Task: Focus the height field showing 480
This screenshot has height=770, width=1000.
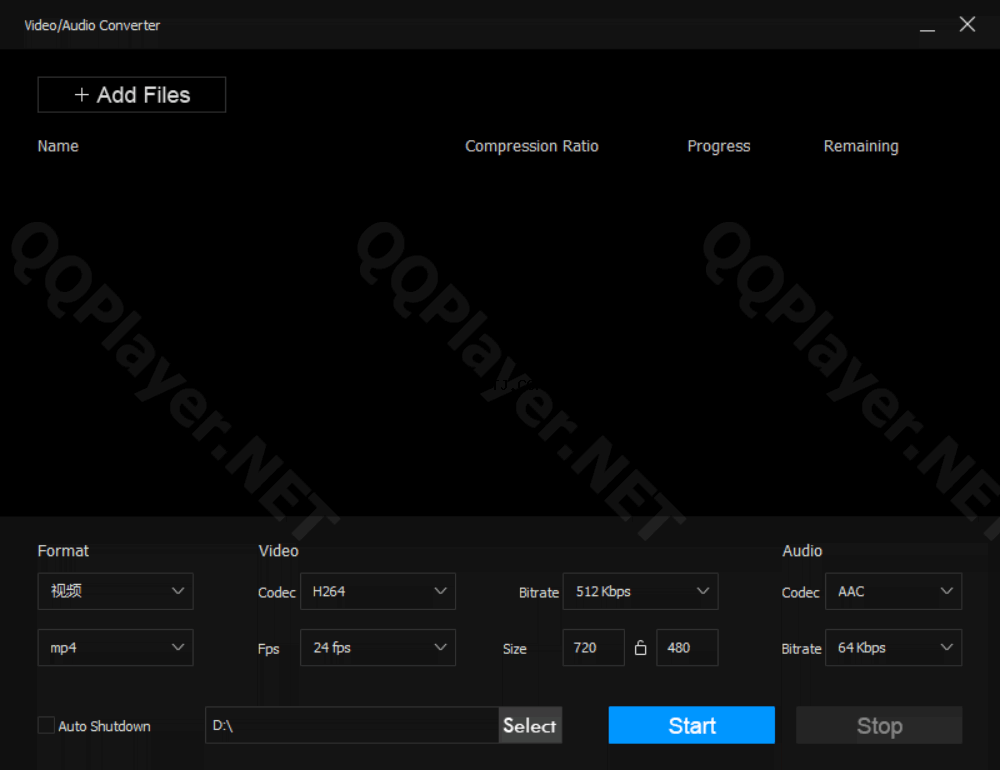Action: click(x=687, y=648)
